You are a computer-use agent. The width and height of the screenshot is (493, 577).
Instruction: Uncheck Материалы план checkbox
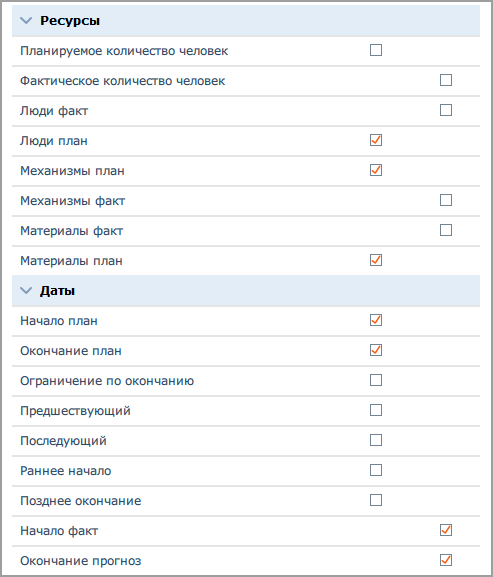tap(376, 260)
